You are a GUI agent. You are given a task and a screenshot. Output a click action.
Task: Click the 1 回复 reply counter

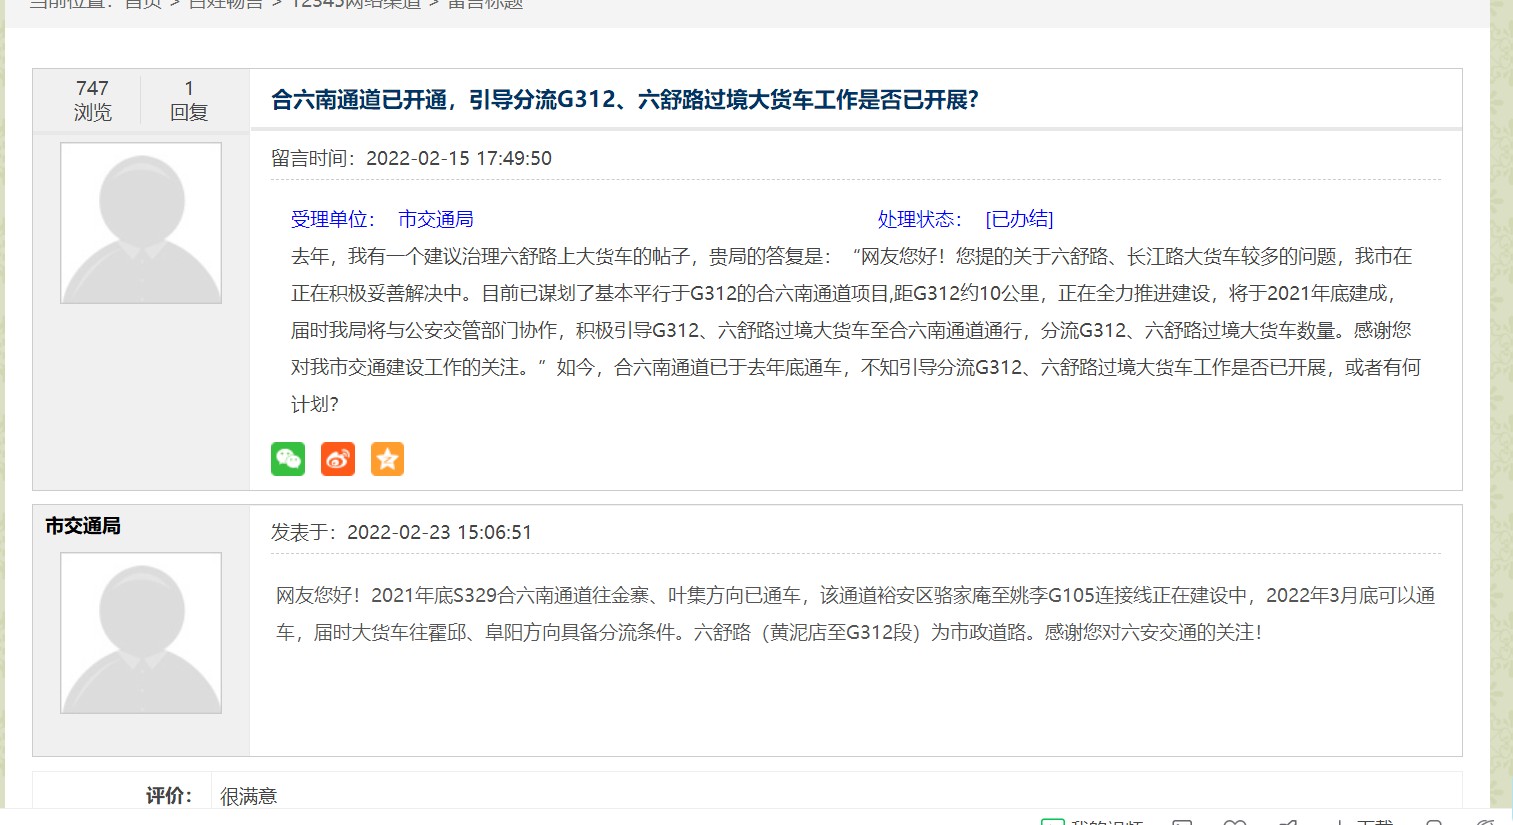(x=189, y=100)
